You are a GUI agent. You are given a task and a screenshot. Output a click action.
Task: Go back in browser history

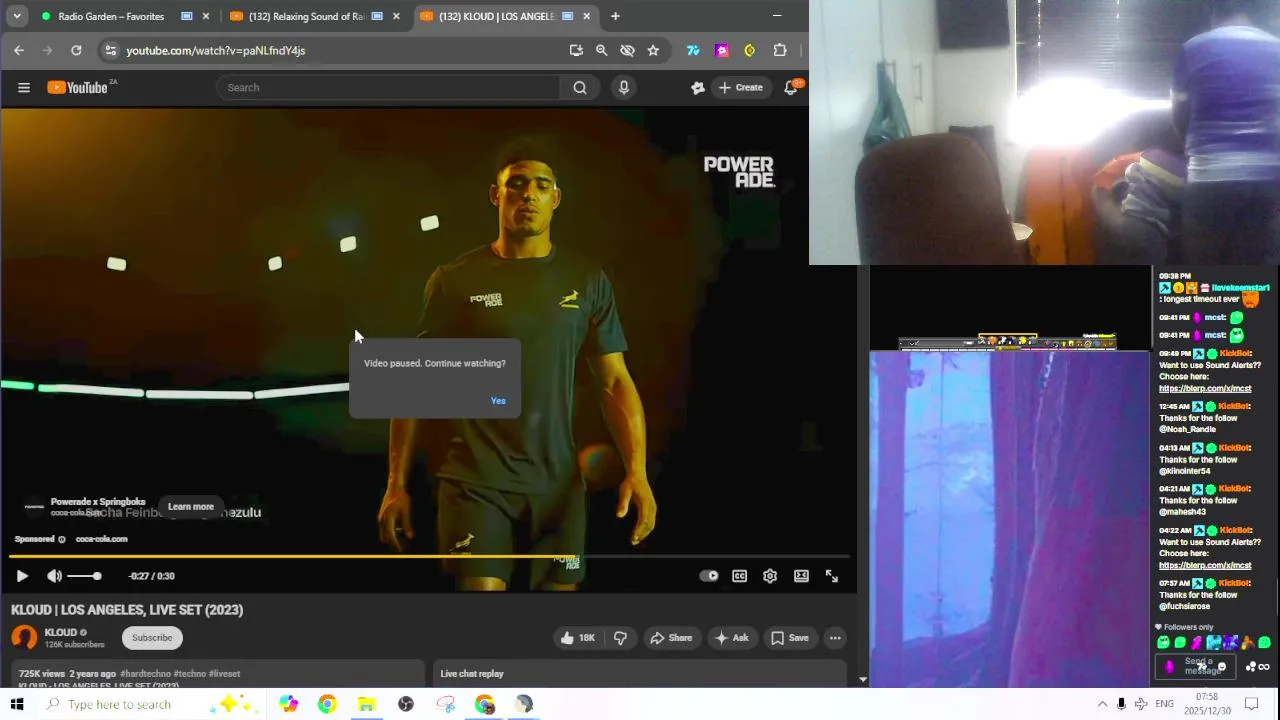tap(19, 50)
